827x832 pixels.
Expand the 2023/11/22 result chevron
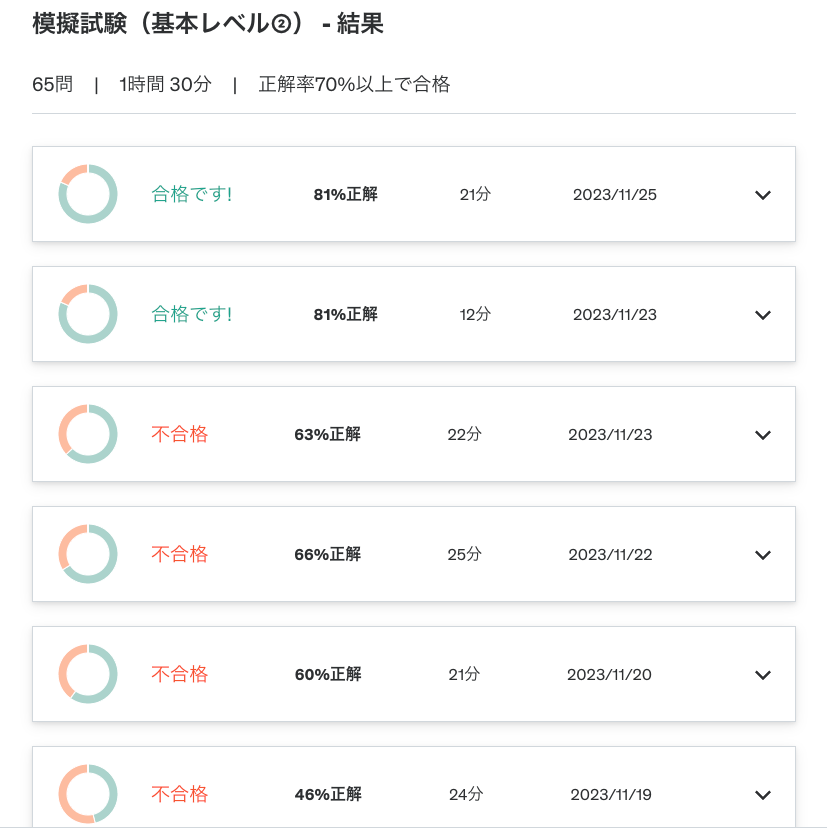[x=762, y=554]
